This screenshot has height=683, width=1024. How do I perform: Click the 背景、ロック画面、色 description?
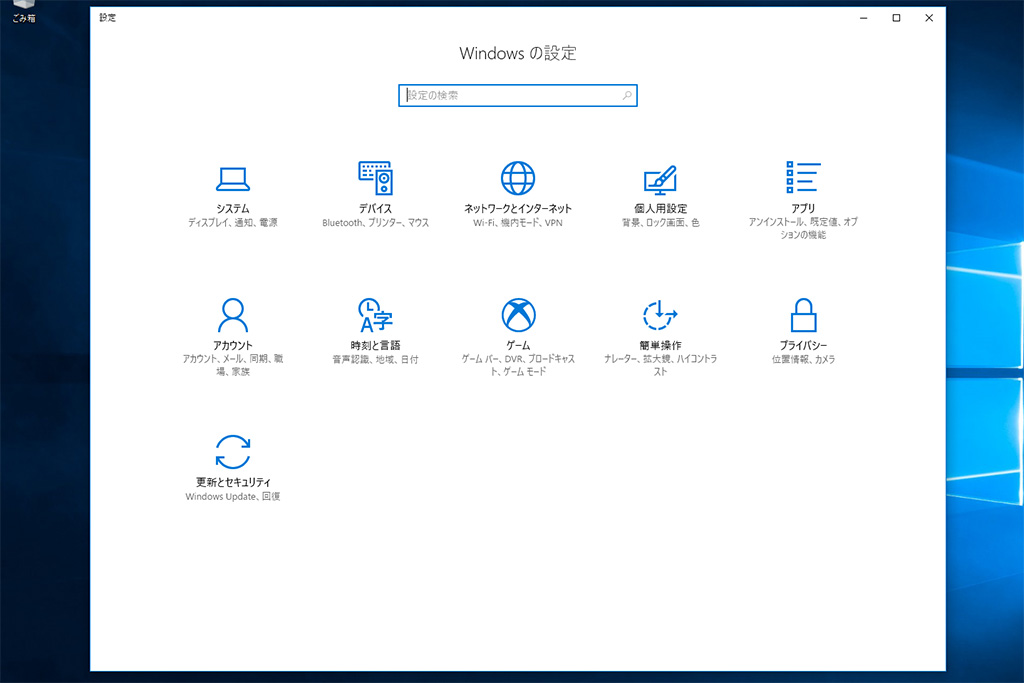click(660, 223)
